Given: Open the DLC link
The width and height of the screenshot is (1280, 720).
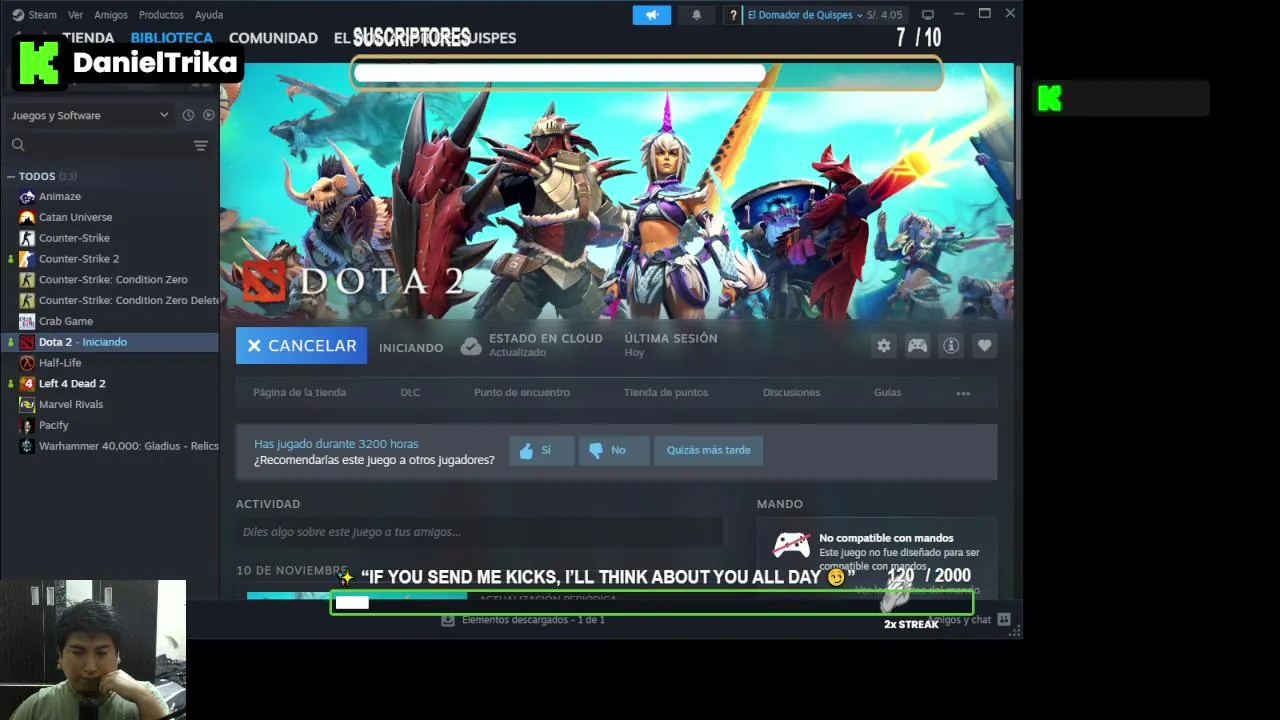Looking at the screenshot, I should pyautogui.click(x=410, y=393).
